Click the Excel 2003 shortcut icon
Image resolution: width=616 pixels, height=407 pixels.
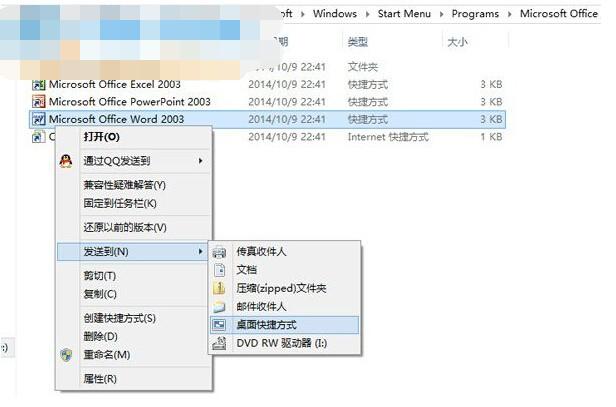click(x=38, y=84)
